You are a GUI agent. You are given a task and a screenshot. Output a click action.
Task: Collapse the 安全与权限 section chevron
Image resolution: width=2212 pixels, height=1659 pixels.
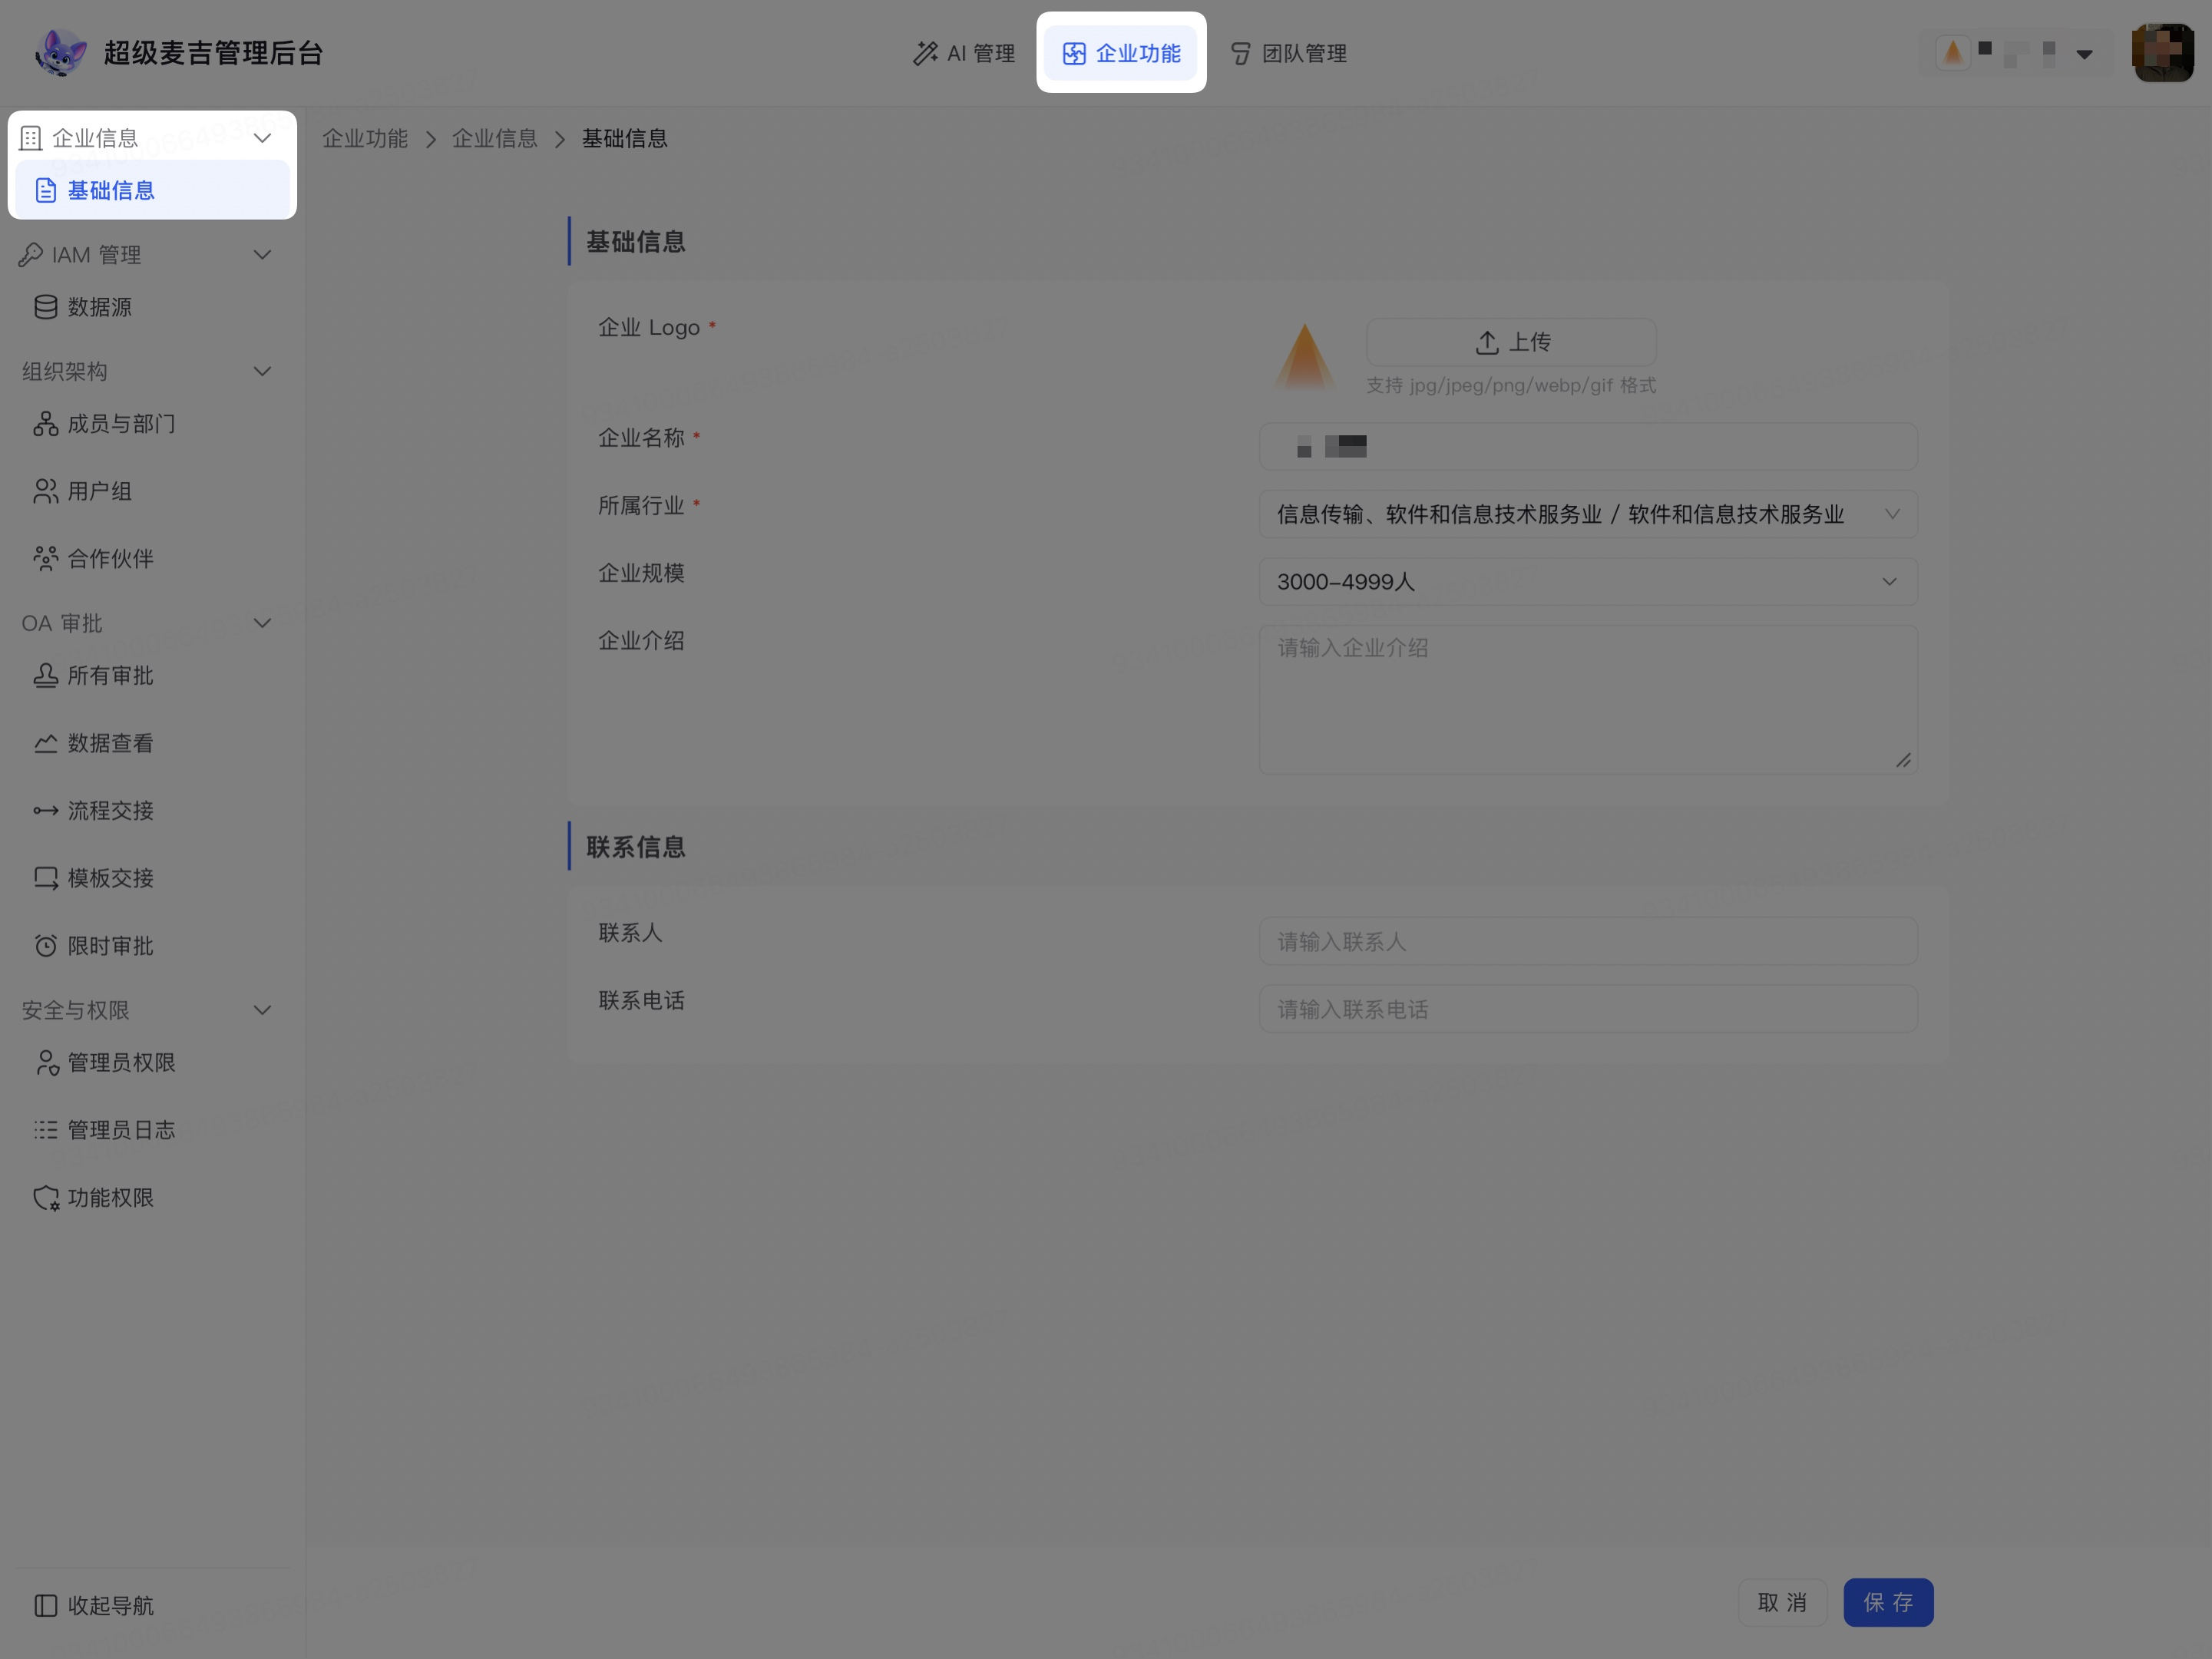263,1011
